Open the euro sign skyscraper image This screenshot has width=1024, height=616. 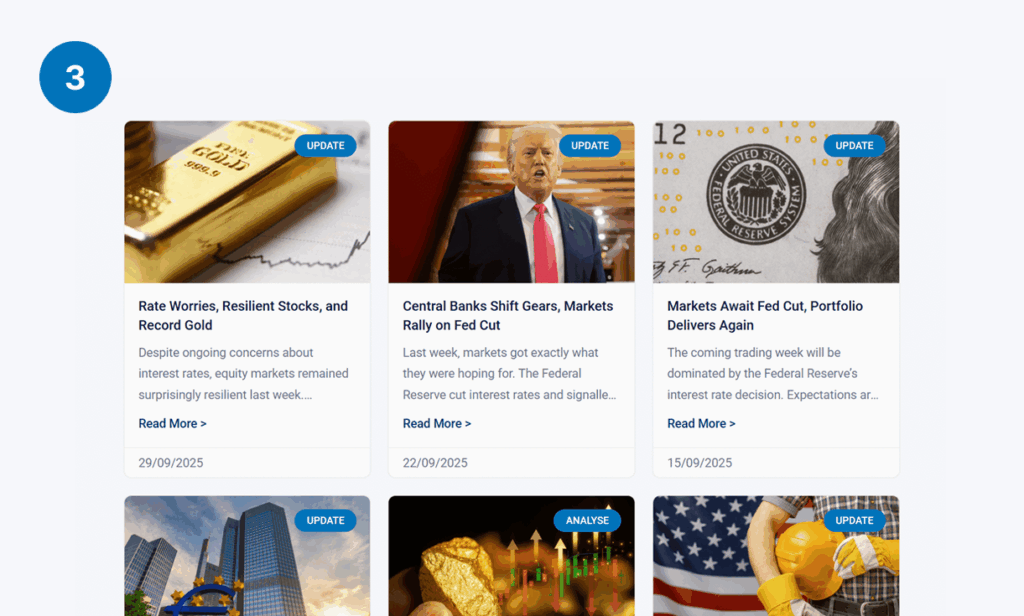point(247,556)
